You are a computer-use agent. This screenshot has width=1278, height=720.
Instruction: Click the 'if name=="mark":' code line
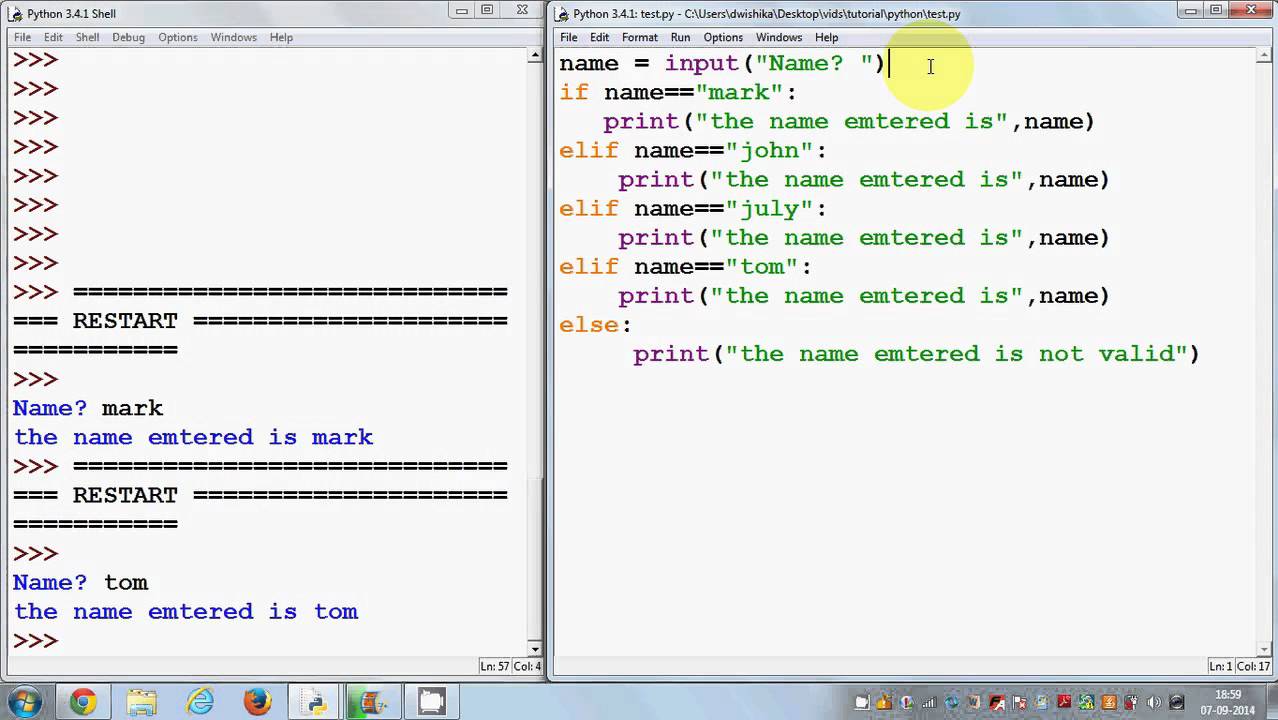pos(677,92)
